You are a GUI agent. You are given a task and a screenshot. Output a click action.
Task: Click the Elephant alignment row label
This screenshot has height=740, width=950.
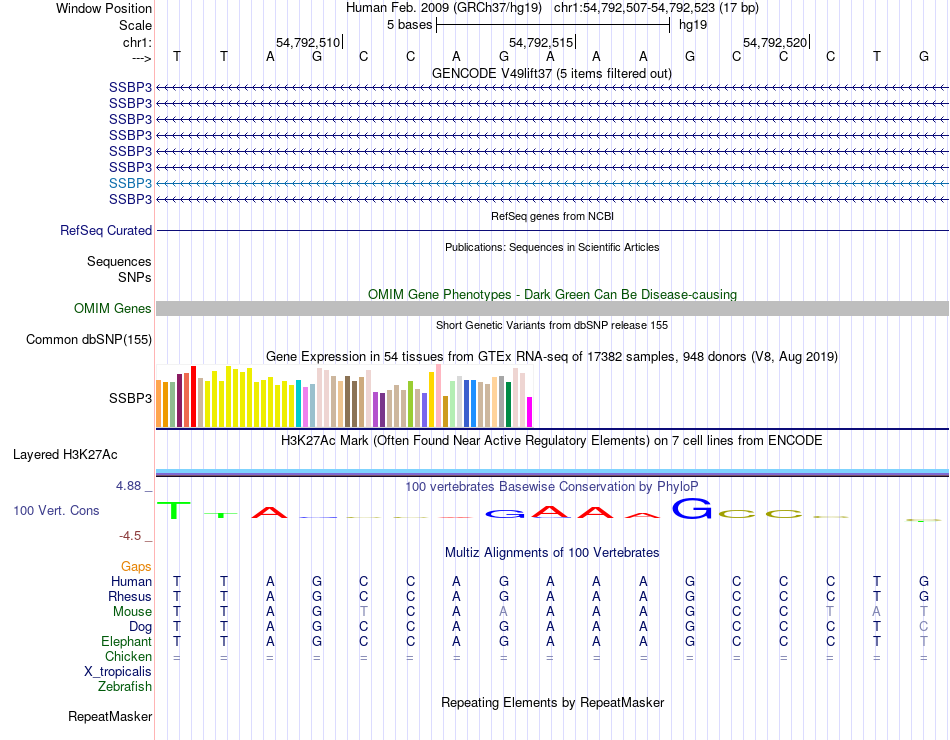click(x=127, y=641)
